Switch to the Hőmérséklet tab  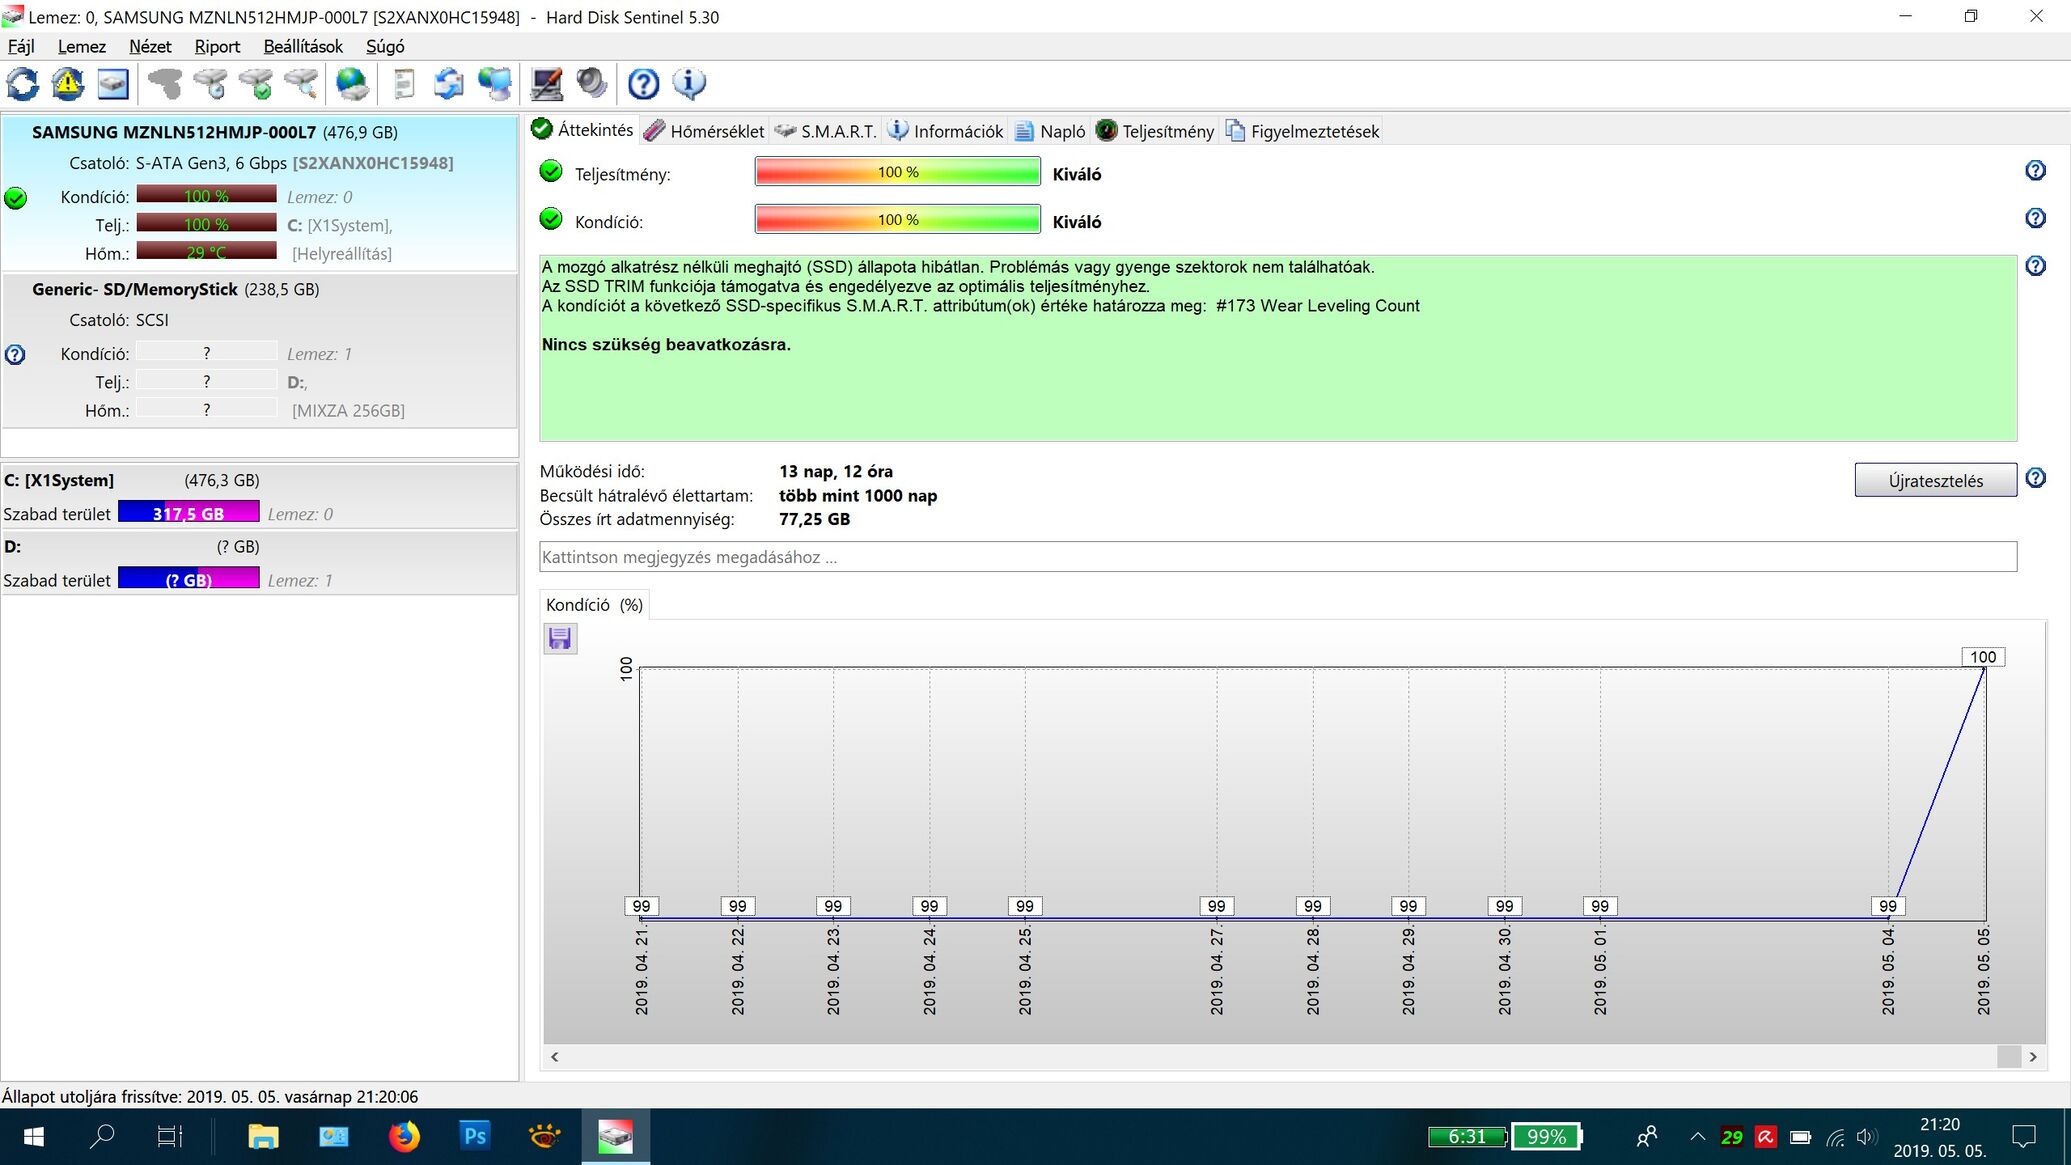tap(705, 131)
